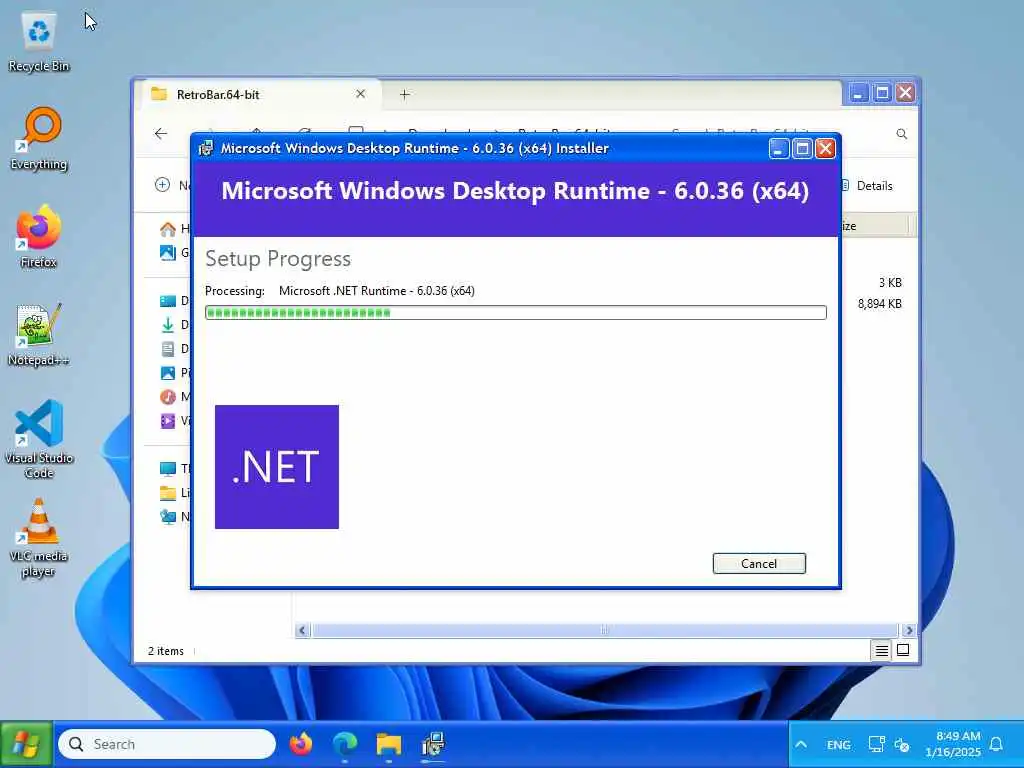Switch Explorer to large thumbnails view
1024x768 pixels.
tap(903, 650)
